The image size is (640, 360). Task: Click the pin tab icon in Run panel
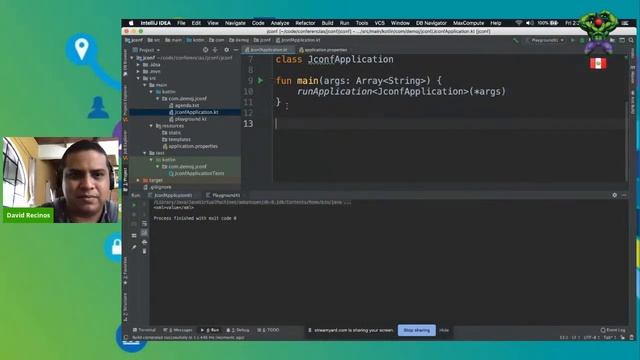(x=134, y=247)
